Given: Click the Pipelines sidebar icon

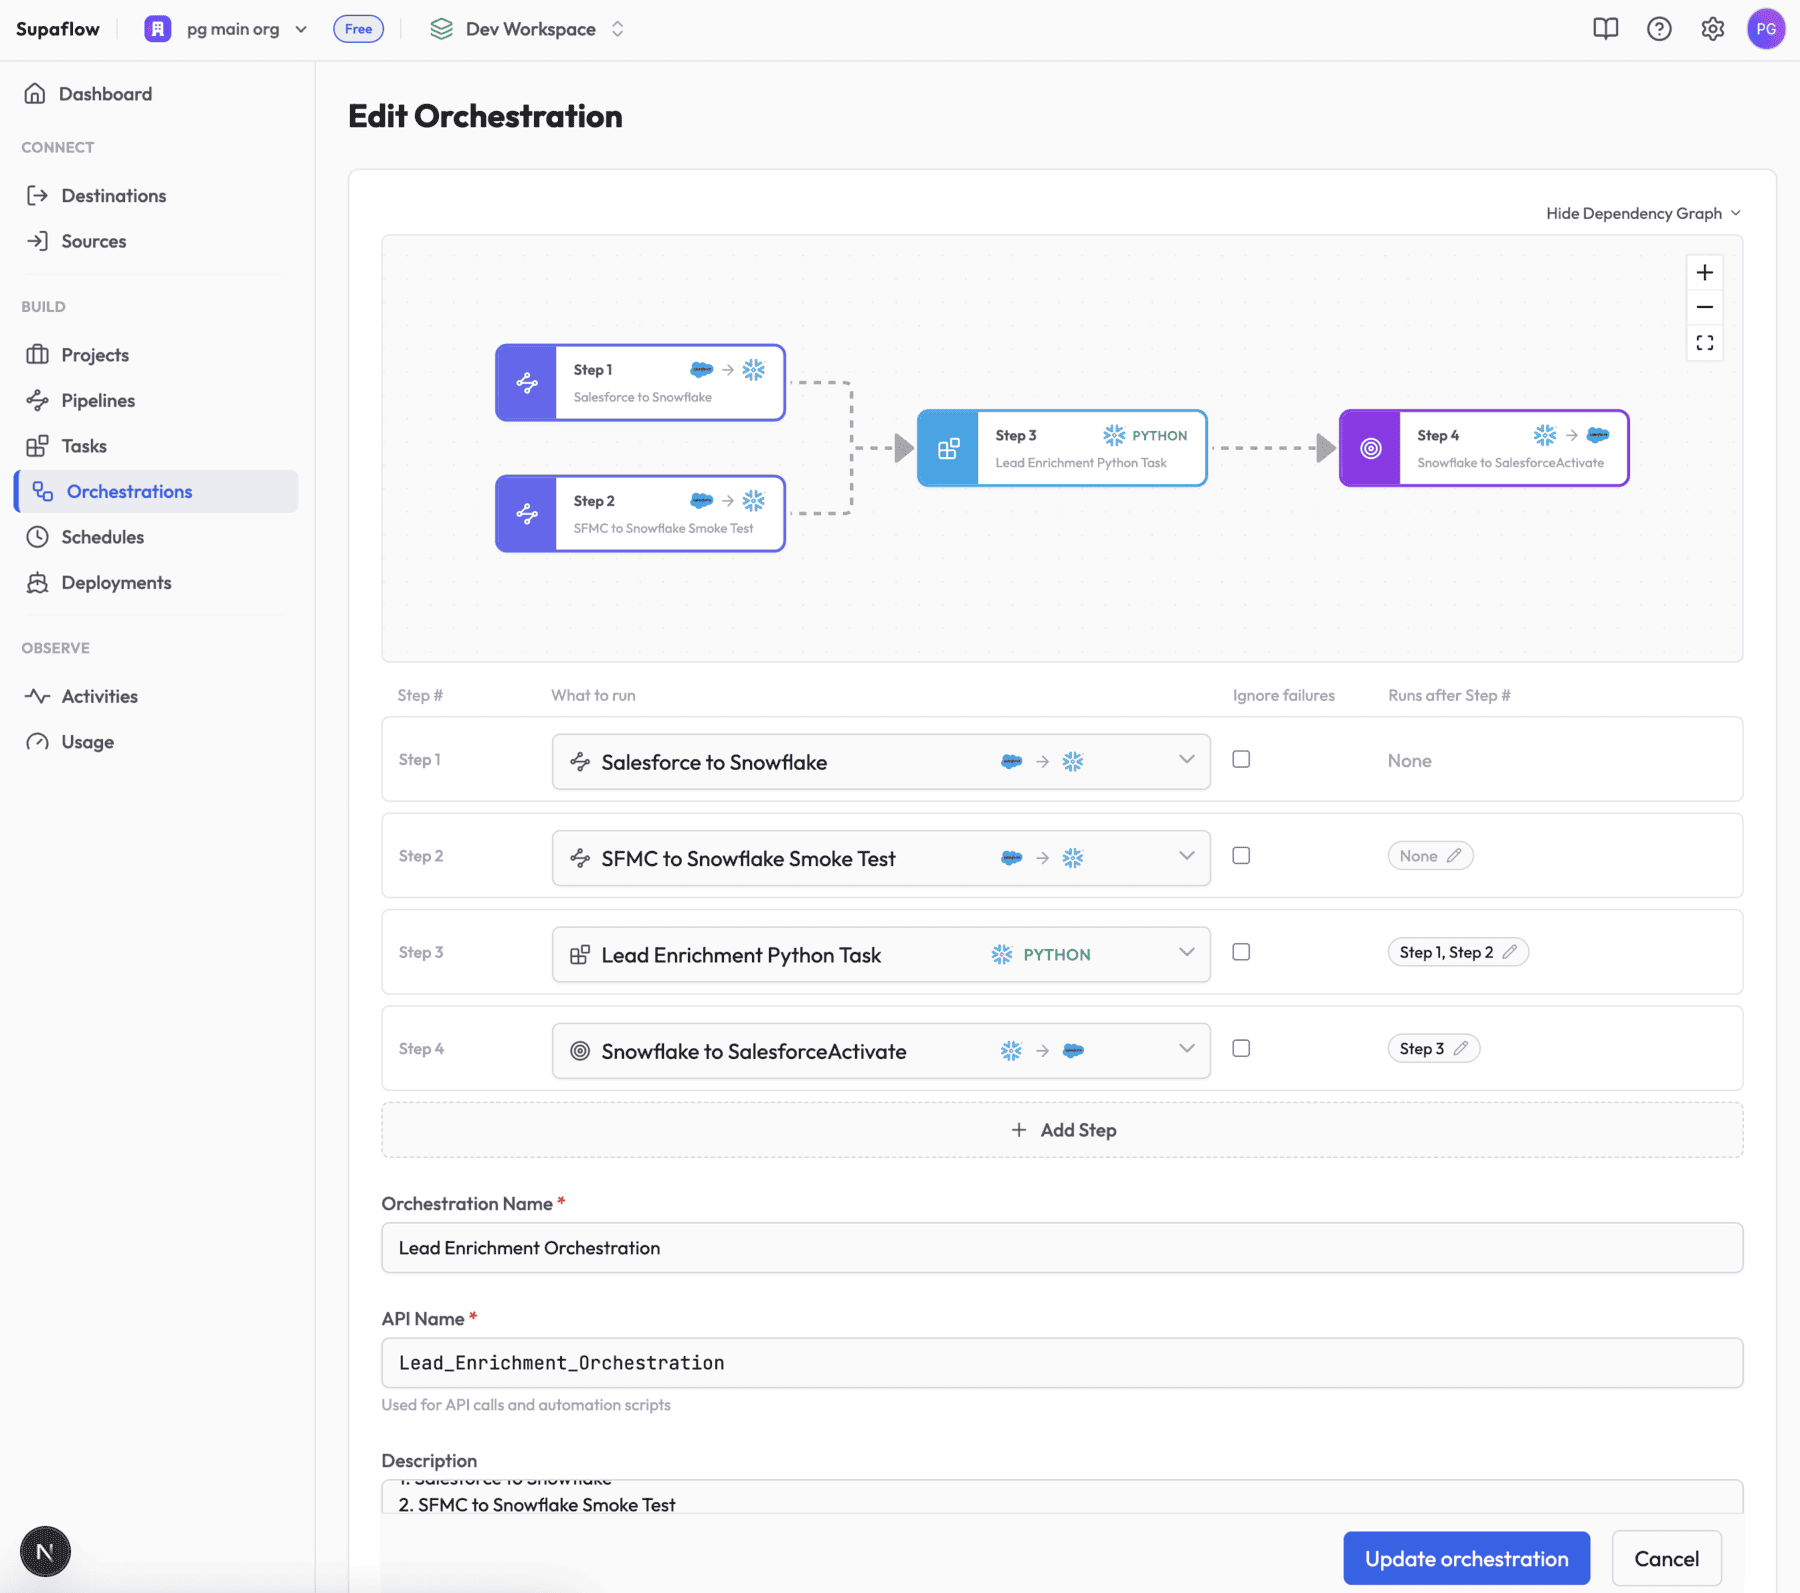Looking at the screenshot, I should click(x=37, y=400).
